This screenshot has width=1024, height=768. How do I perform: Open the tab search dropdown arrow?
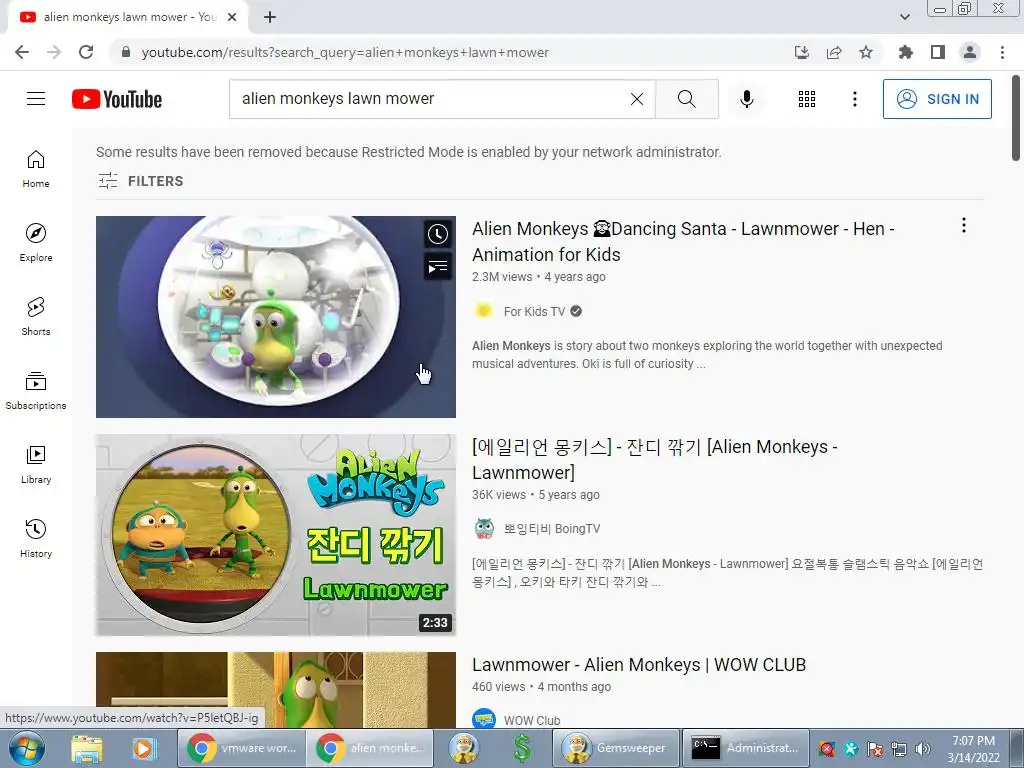[x=904, y=17]
